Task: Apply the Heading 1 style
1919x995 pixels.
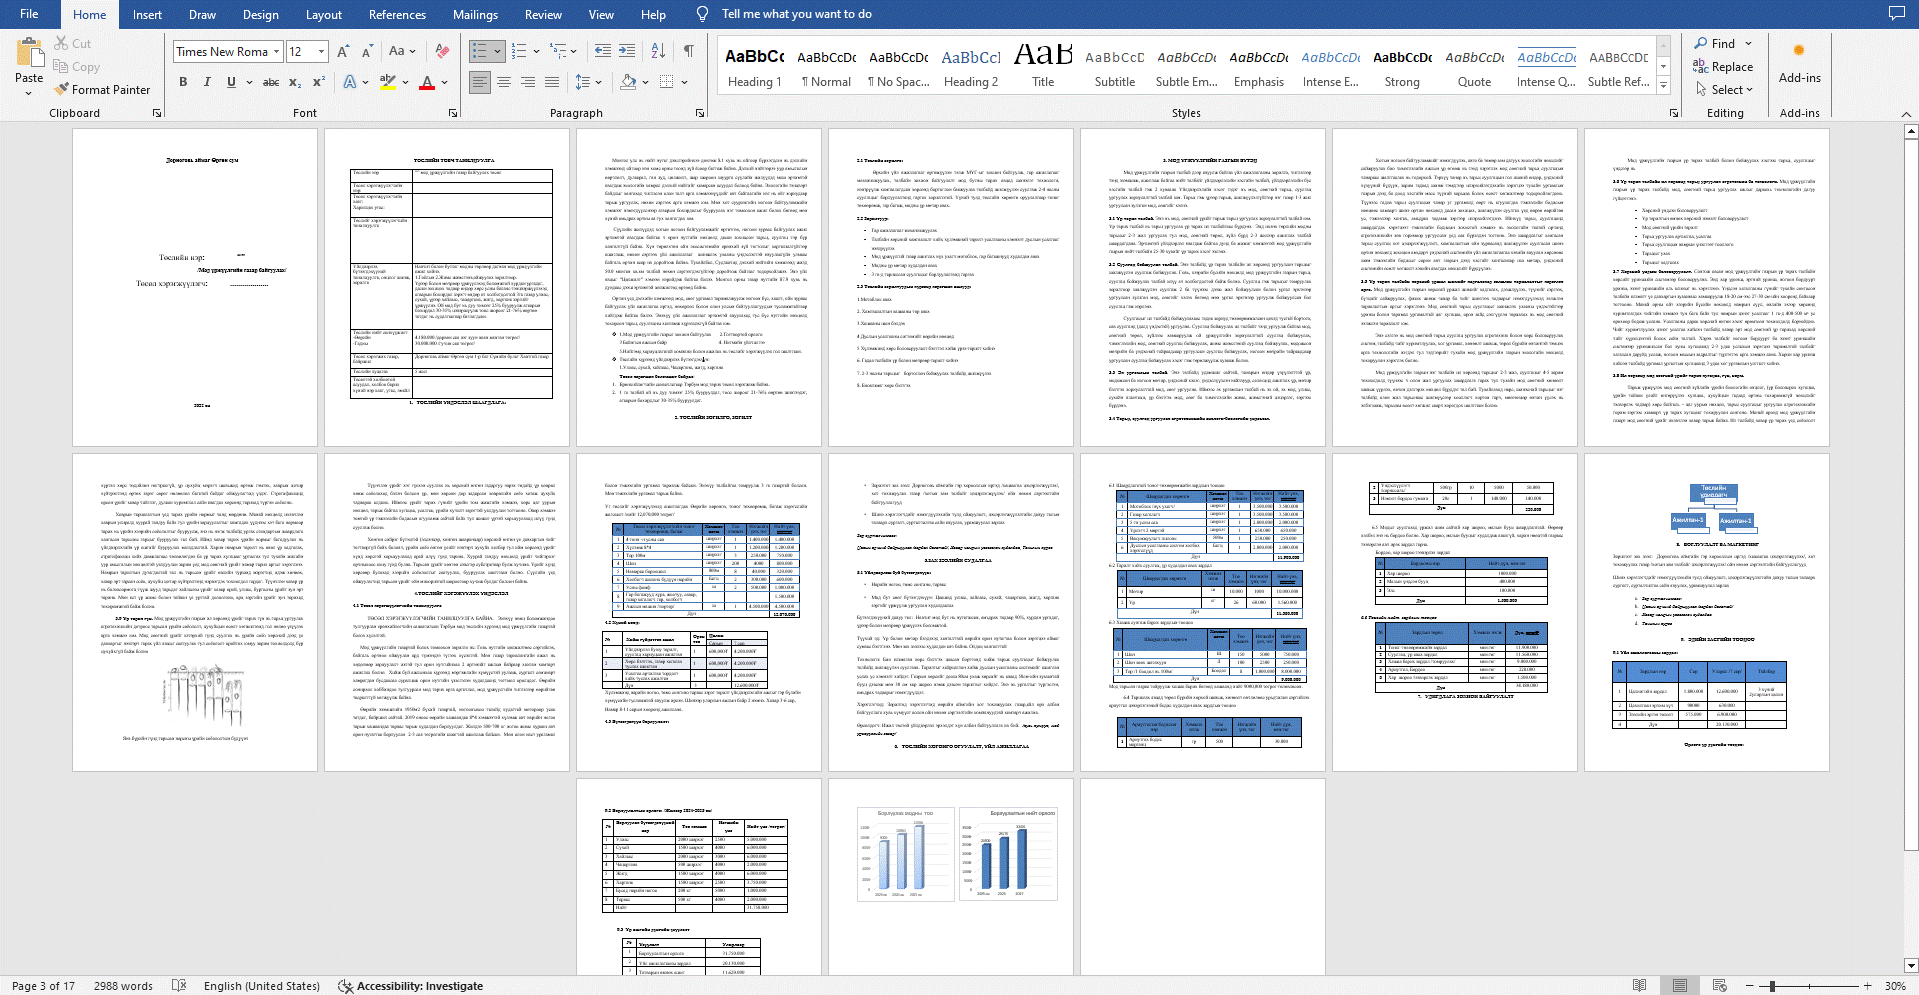Action: (x=755, y=67)
